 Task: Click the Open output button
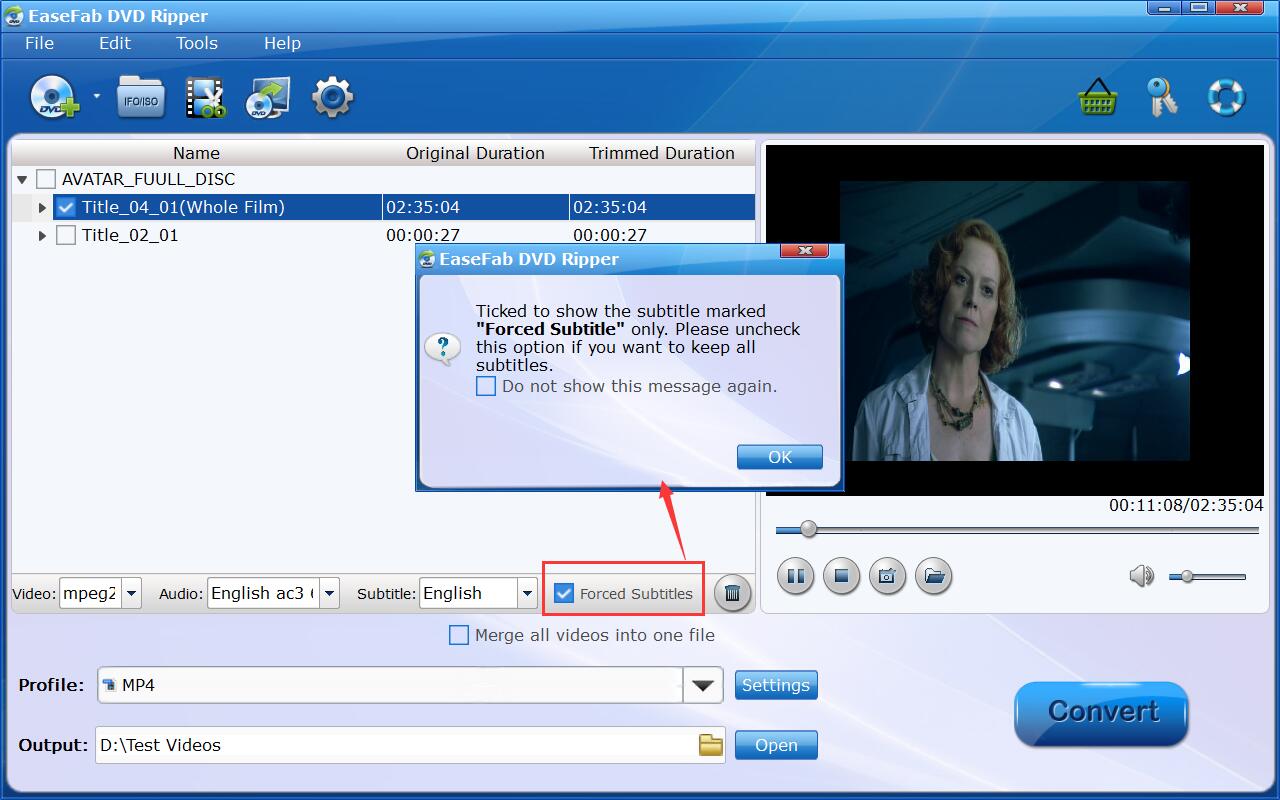pos(776,745)
